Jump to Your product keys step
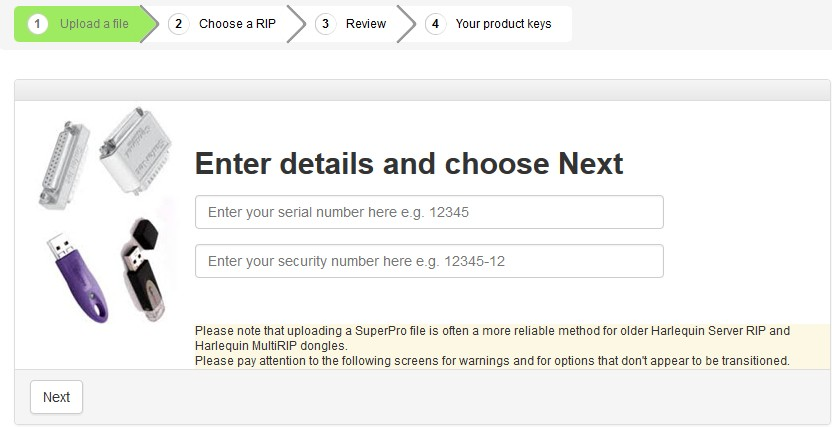The width and height of the screenshot is (832, 427). coord(501,24)
